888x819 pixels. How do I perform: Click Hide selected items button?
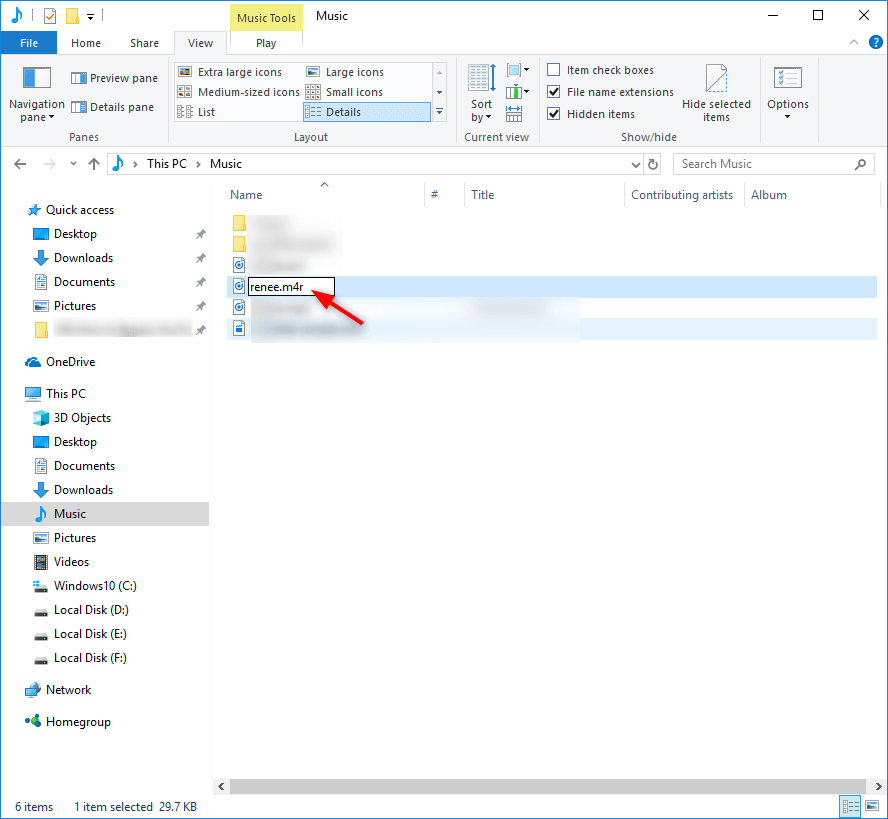pyautogui.click(x=716, y=93)
